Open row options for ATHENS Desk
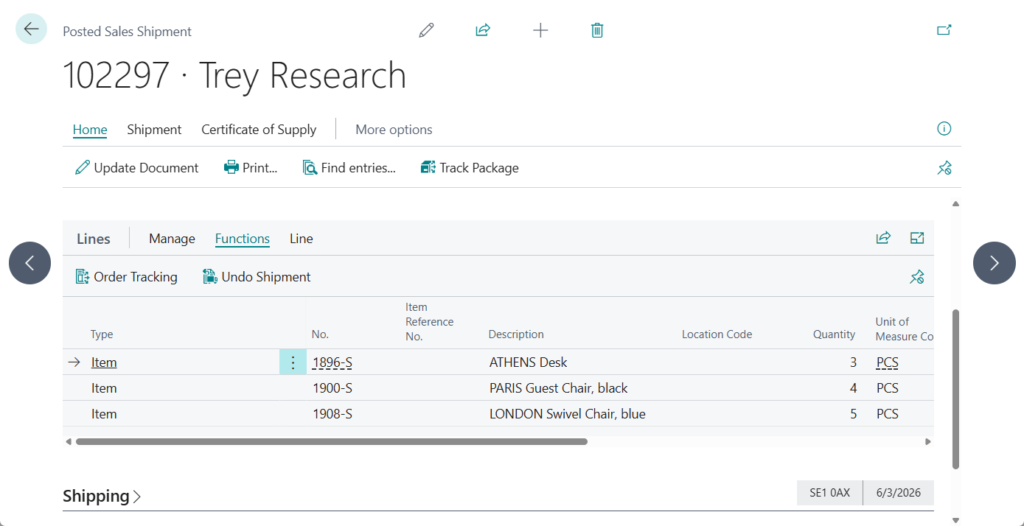The image size is (1024, 526). (x=292, y=363)
